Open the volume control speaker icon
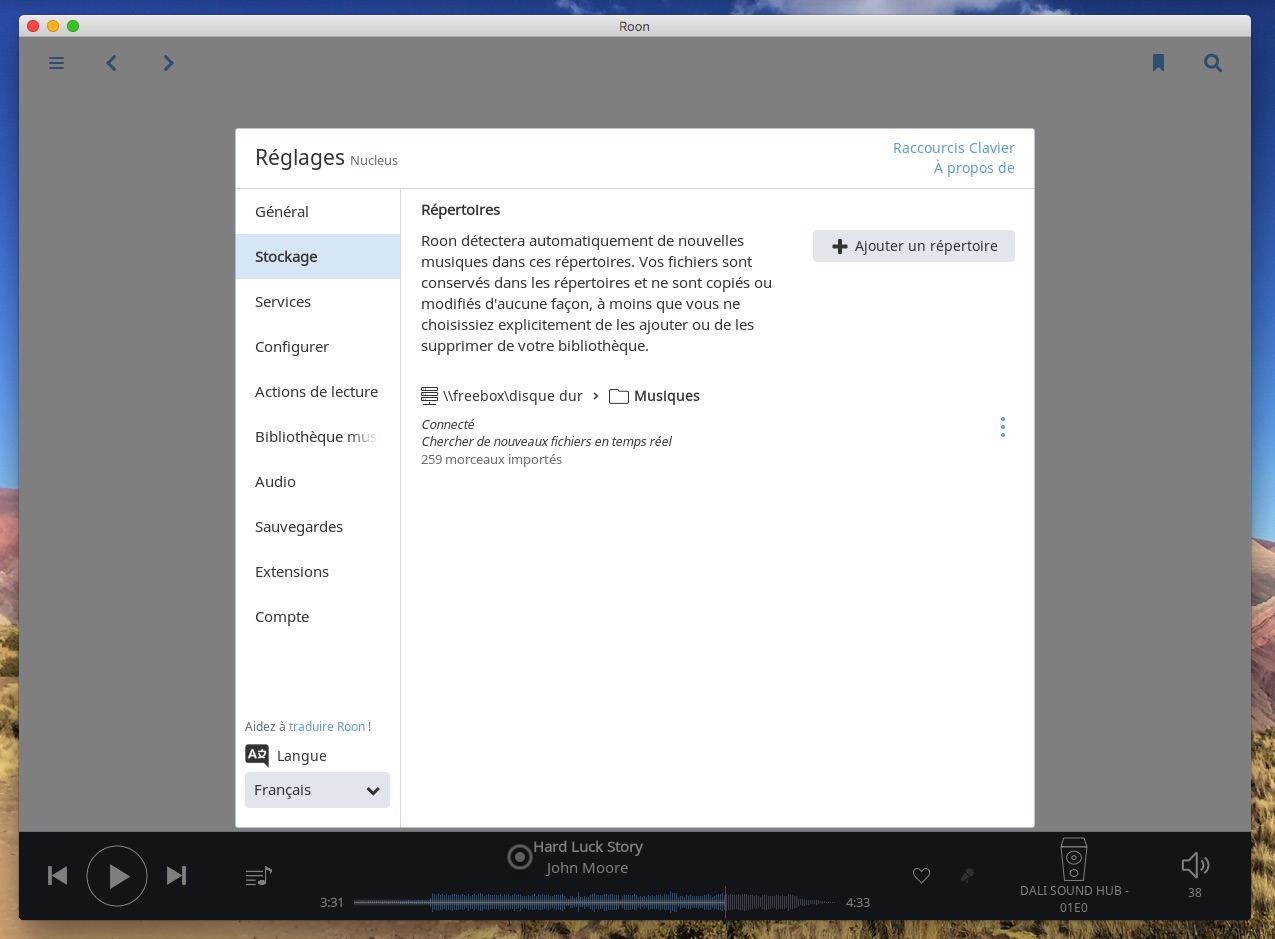The image size is (1275, 939). pos(1195,865)
